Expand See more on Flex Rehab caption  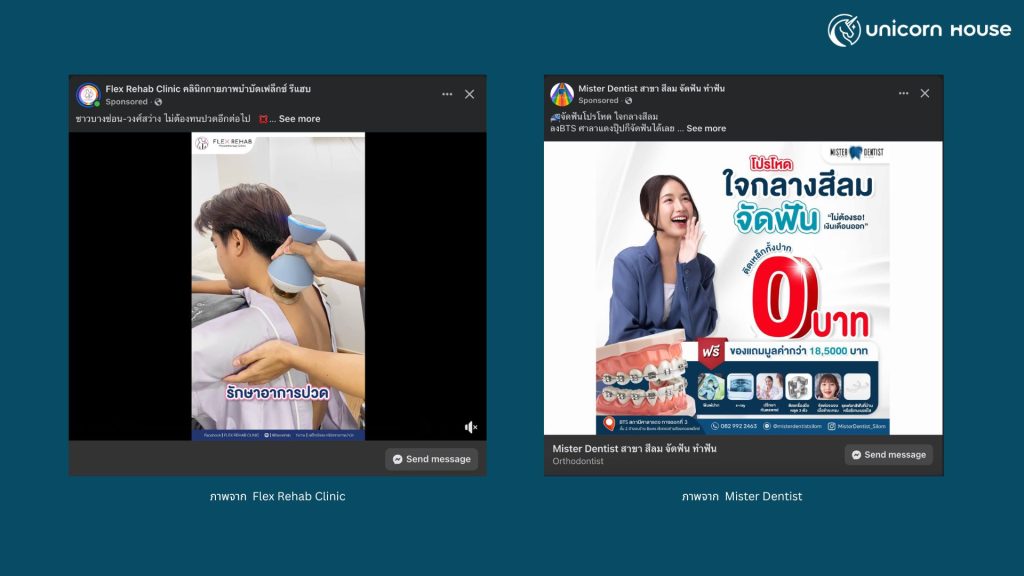coord(299,119)
